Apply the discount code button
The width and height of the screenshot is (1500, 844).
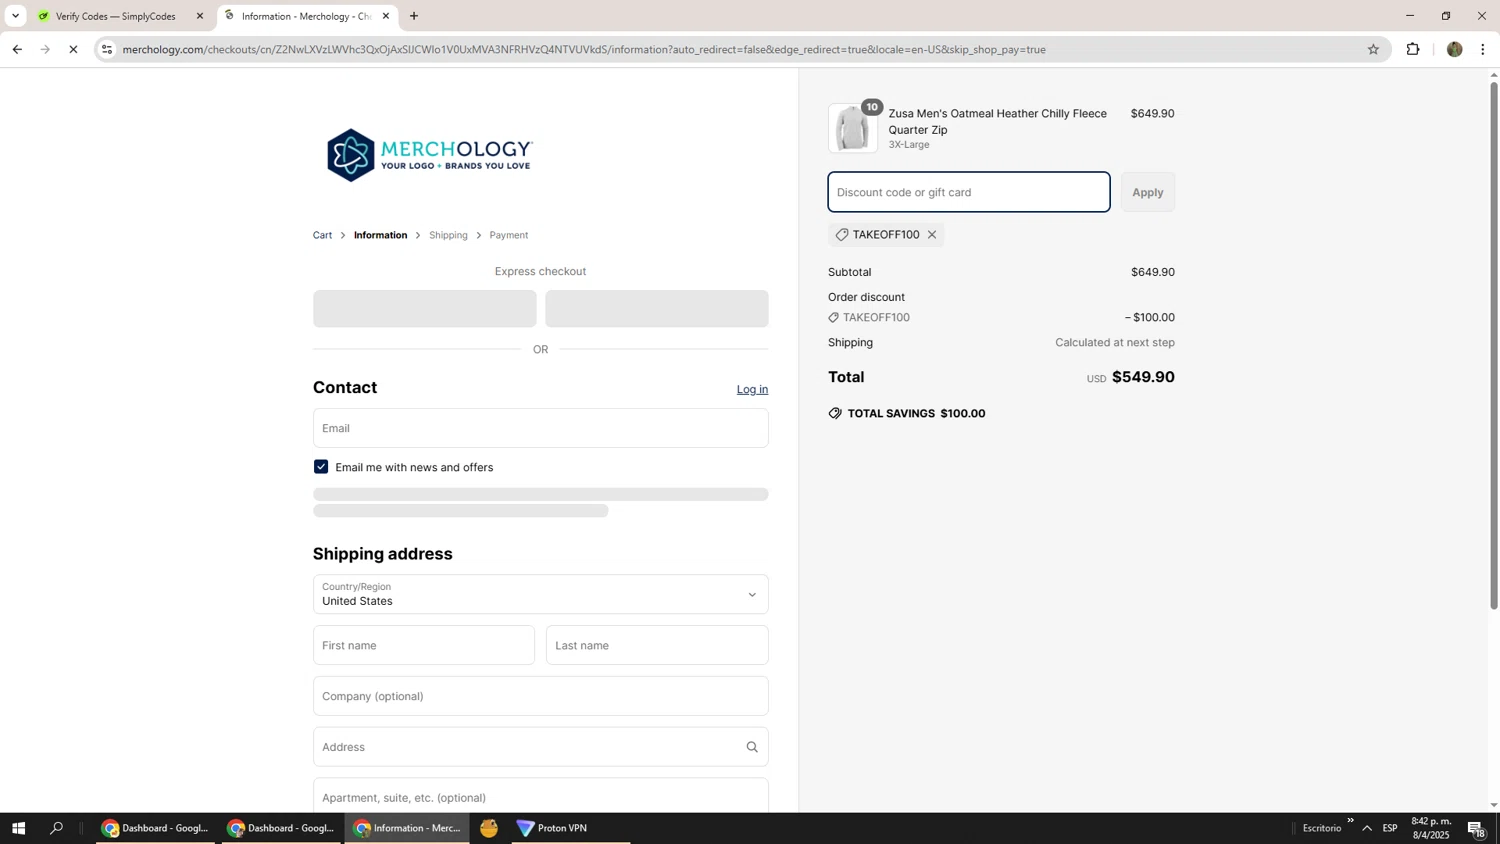point(1147,192)
